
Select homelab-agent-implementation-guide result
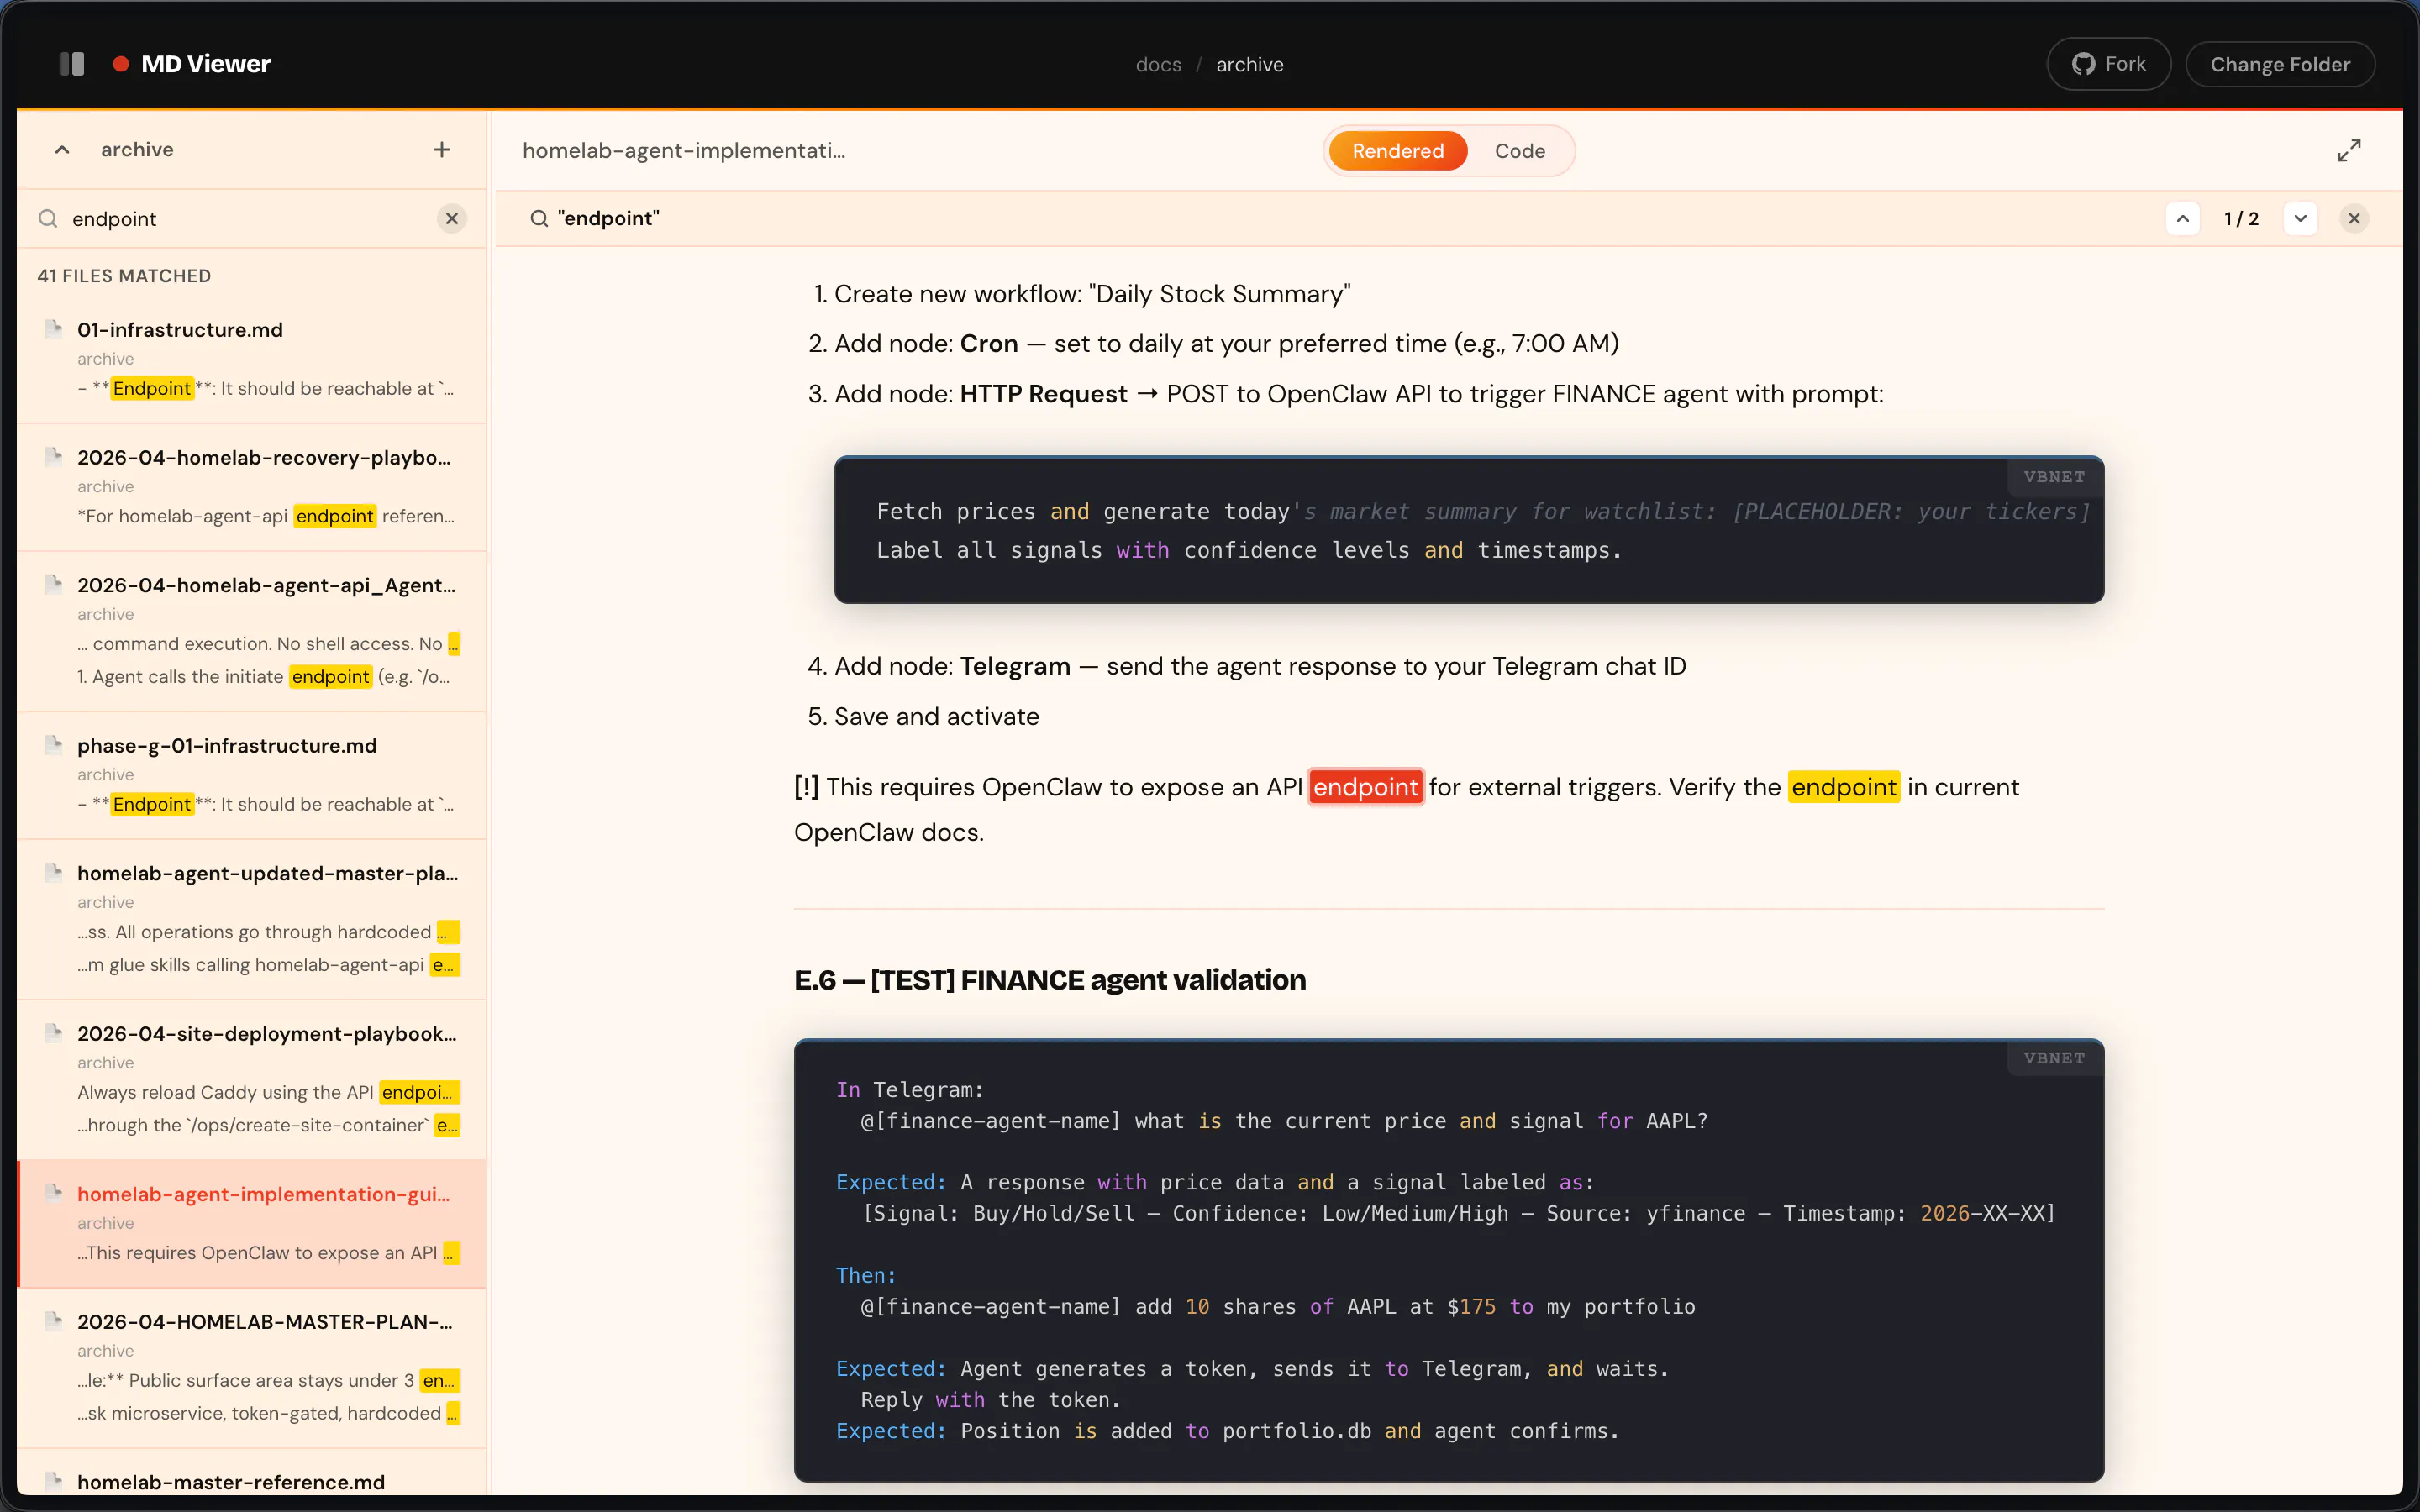252,1223
